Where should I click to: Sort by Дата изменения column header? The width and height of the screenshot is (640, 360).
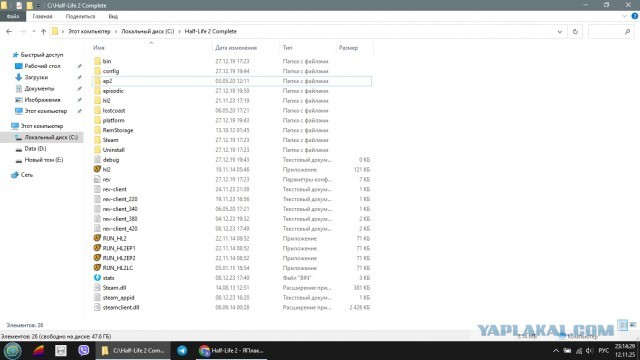pos(236,48)
